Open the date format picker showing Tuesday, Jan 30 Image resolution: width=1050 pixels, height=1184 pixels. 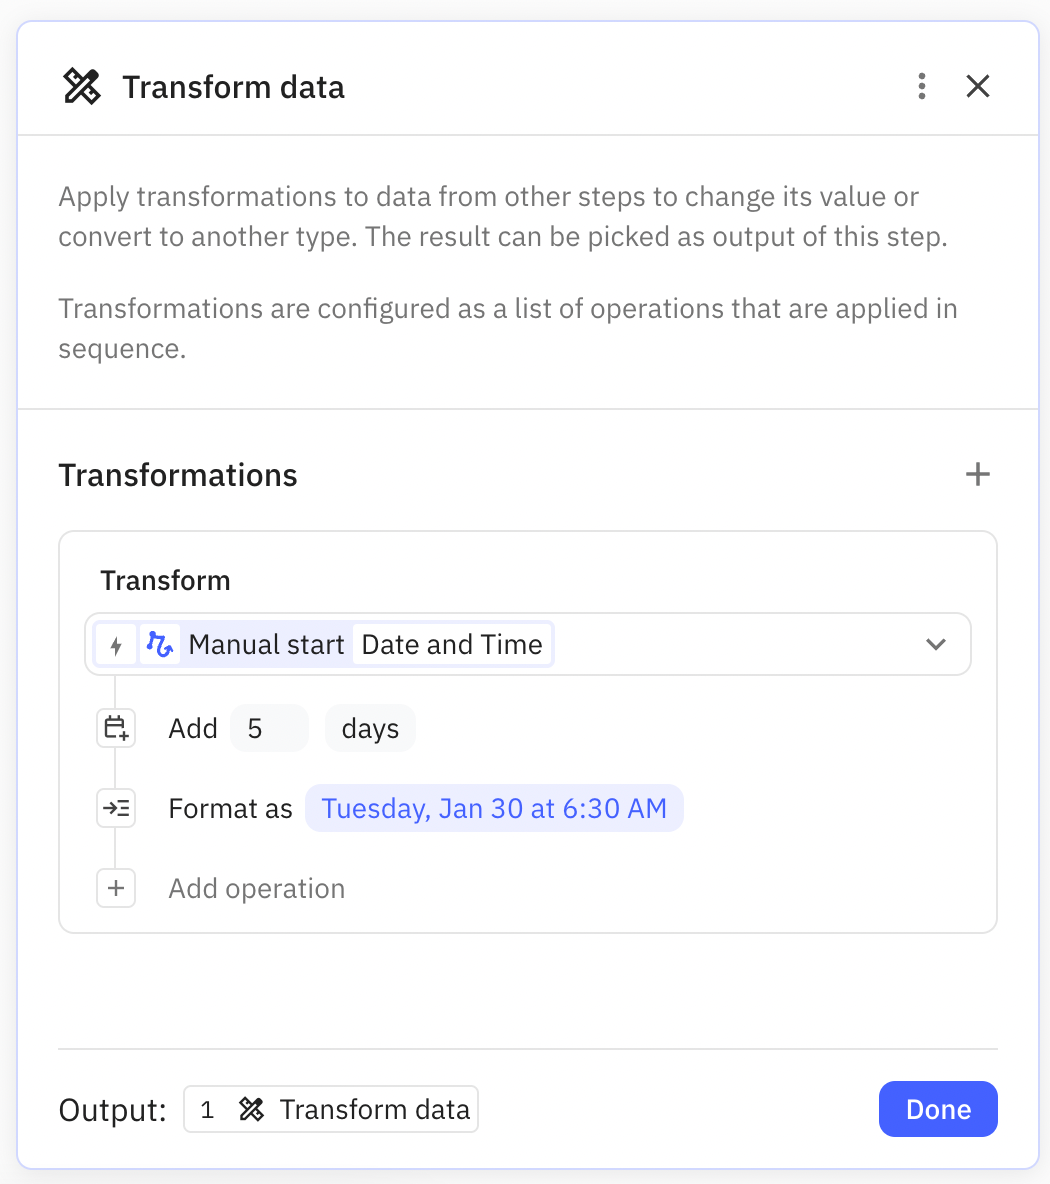[494, 808]
